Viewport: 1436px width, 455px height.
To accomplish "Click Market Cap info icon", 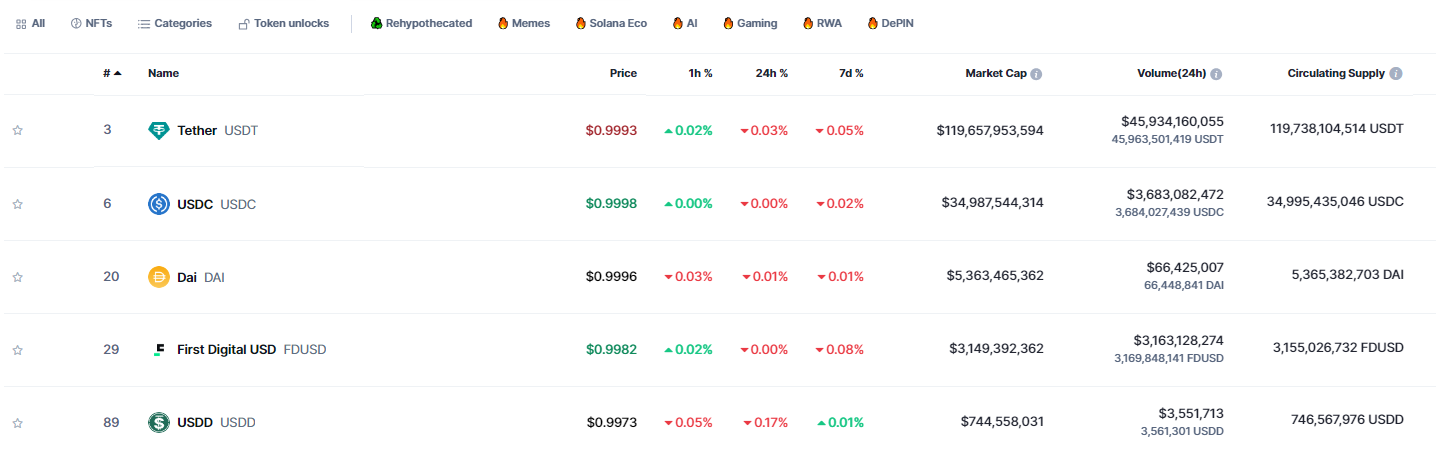I will (x=1036, y=74).
